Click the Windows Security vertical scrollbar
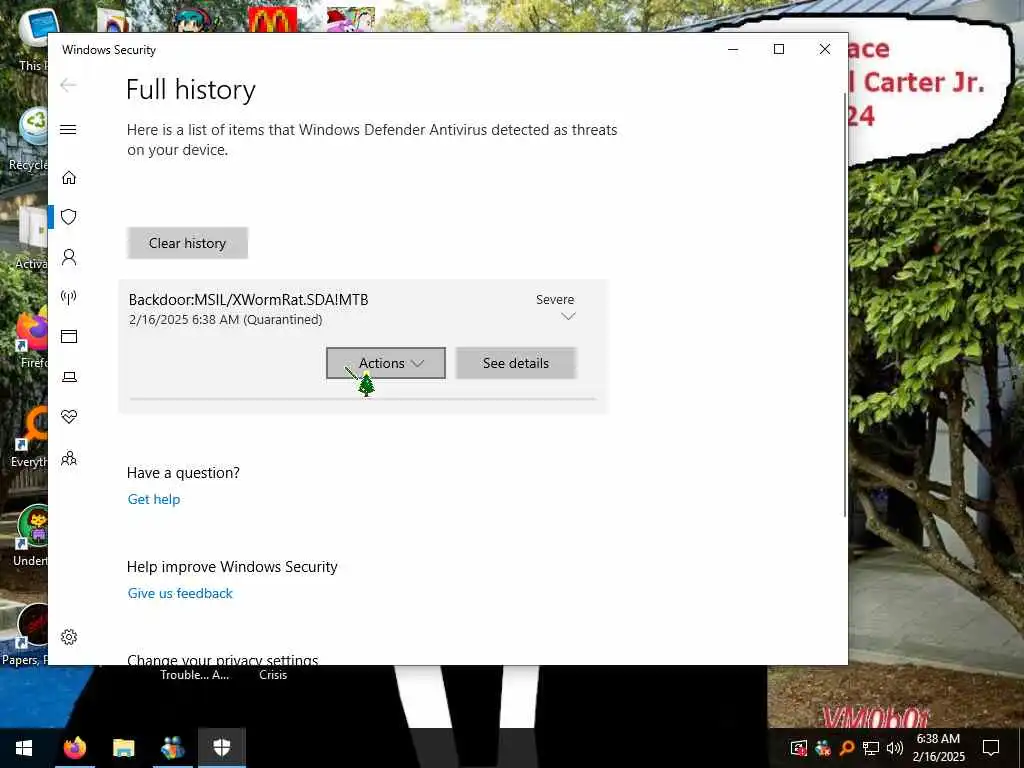1024x768 pixels. pos(846,304)
